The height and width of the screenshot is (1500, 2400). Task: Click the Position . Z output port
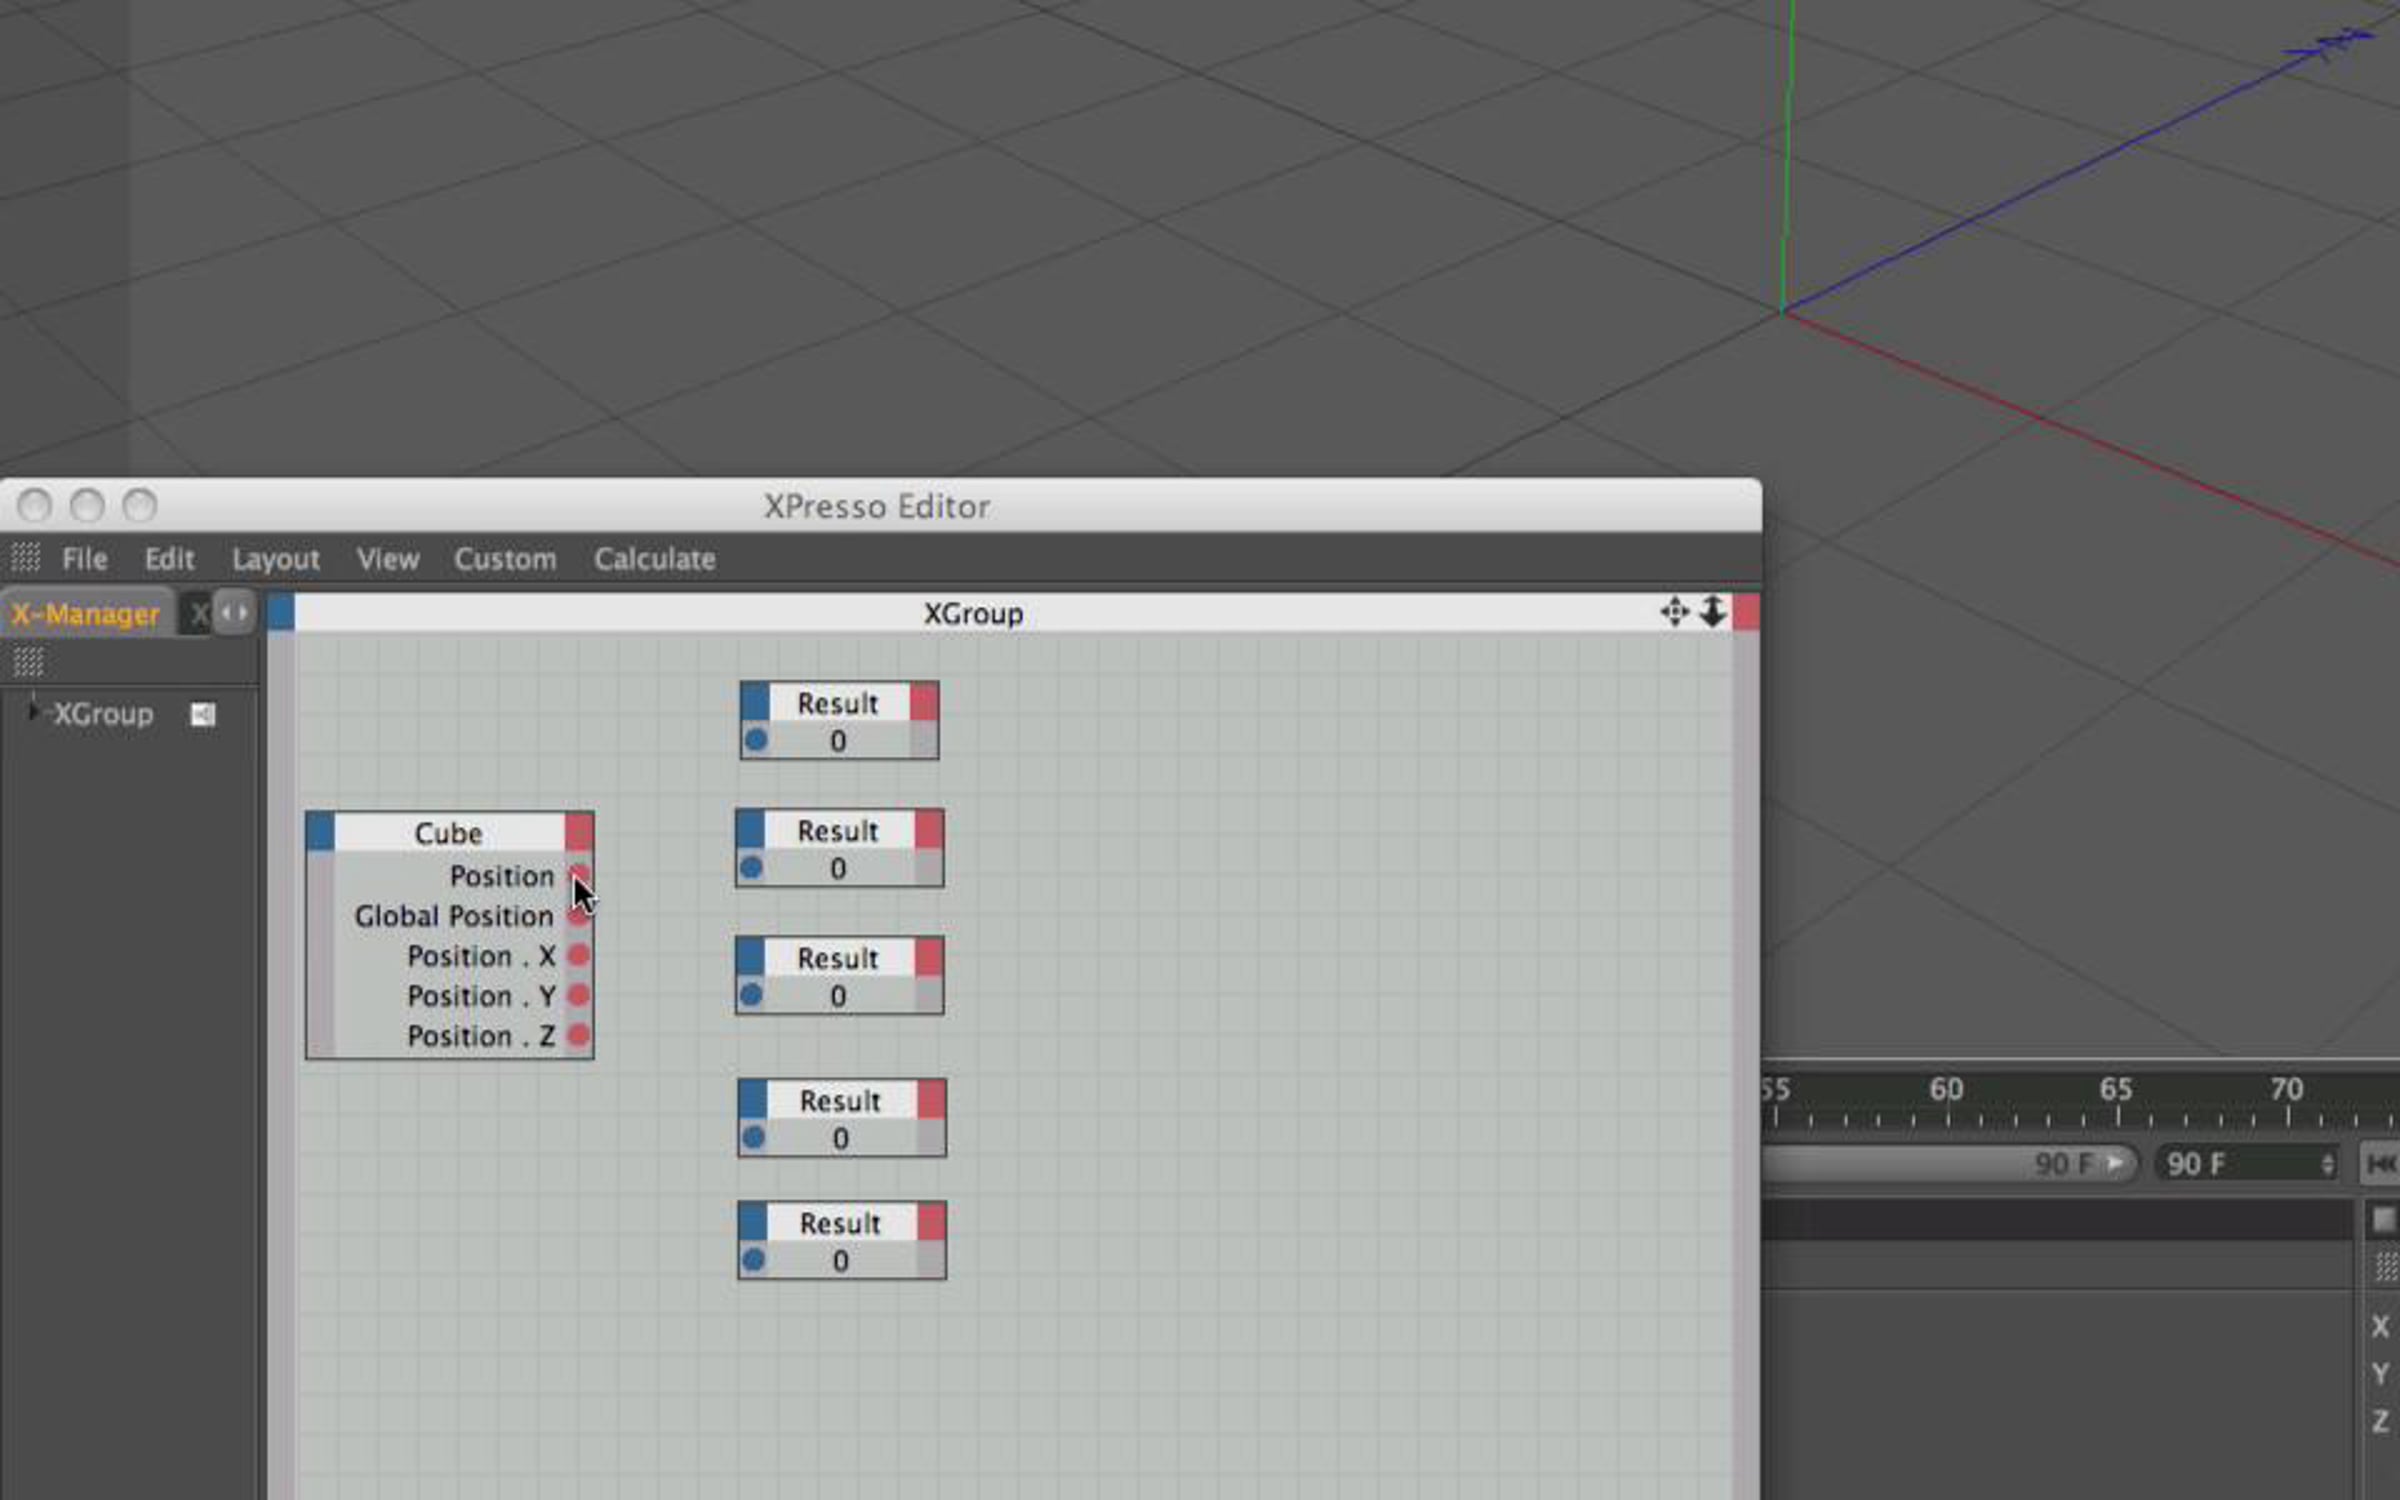578,1036
